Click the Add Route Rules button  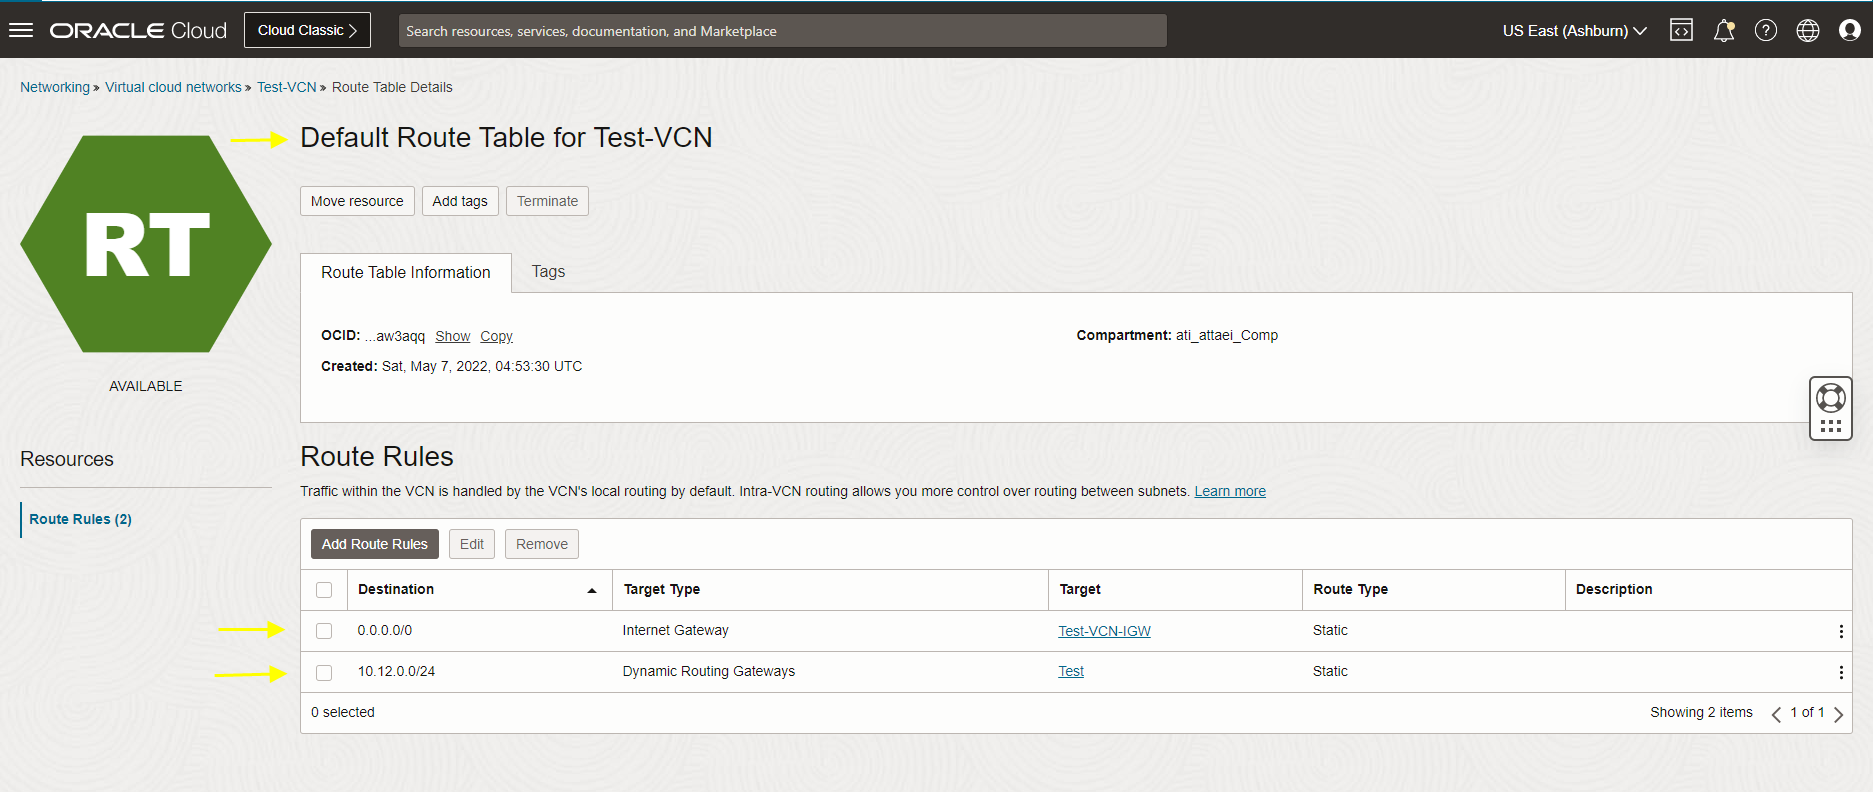374,544
